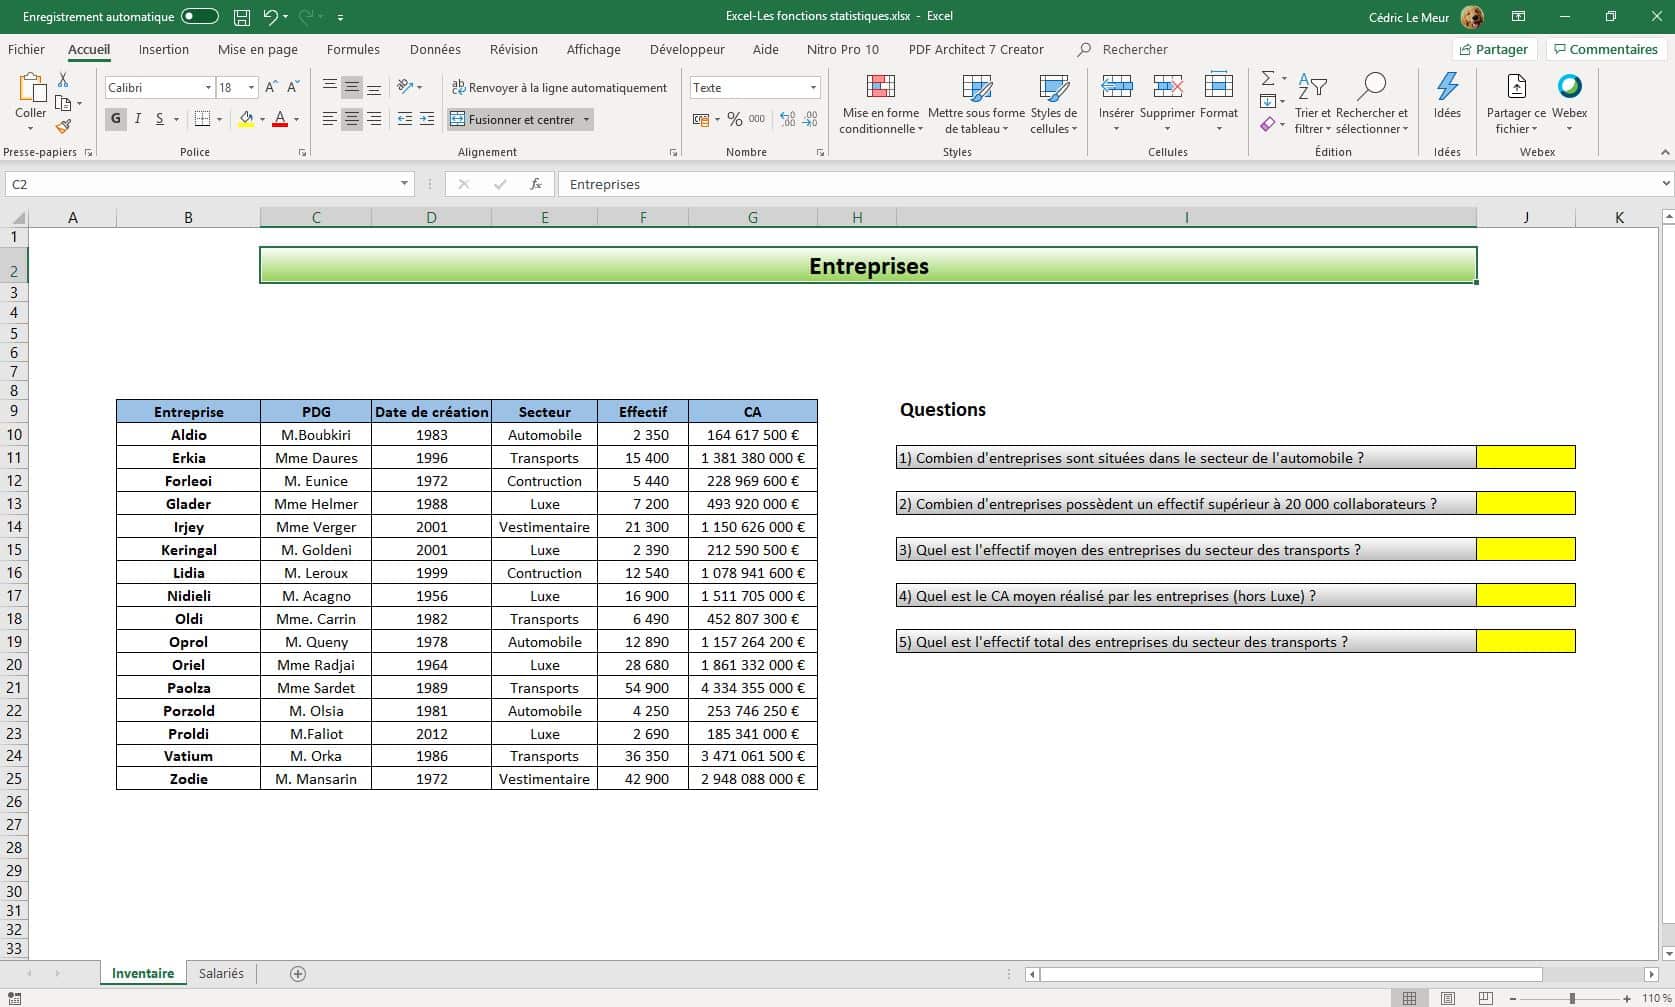The height and width of the screenshot is (1007, 1675).
Task: Click the Save icon in title bar
Action: [241, 17]
